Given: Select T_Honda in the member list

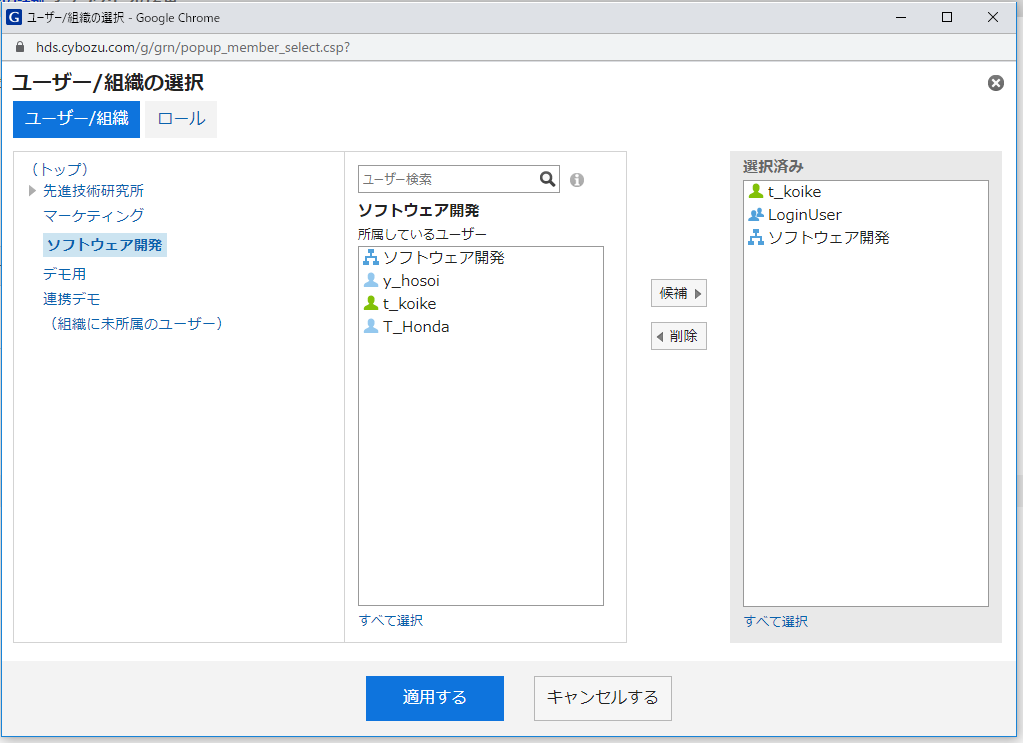Looking at the screenshot, I should (x=415, y=327).
